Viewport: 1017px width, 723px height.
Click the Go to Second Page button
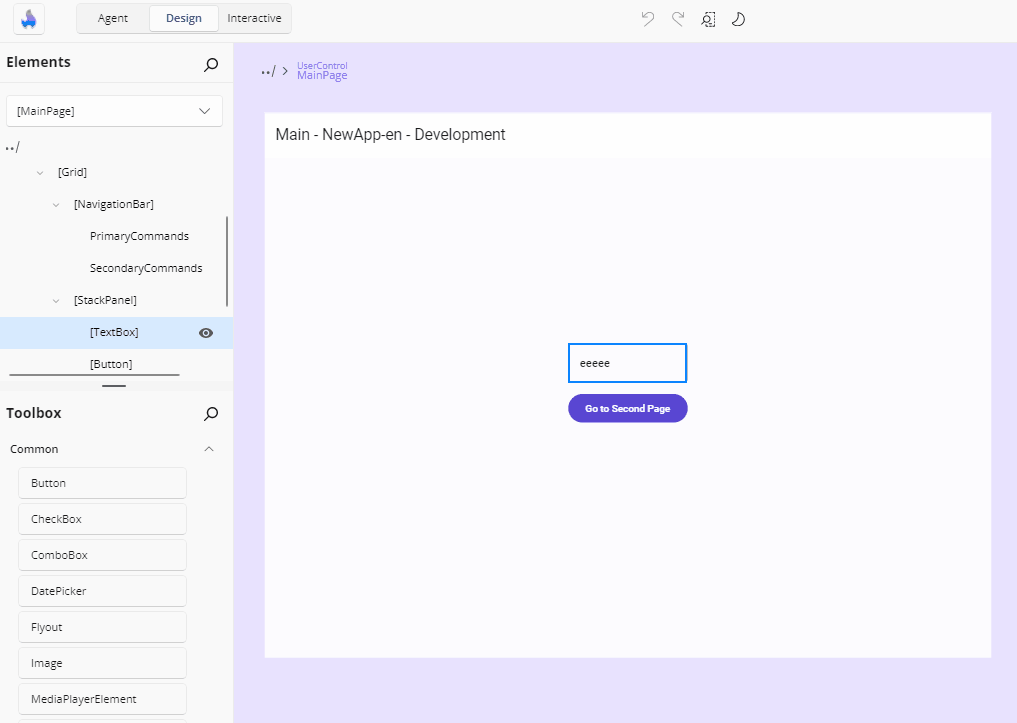click(x=627, y=409)
